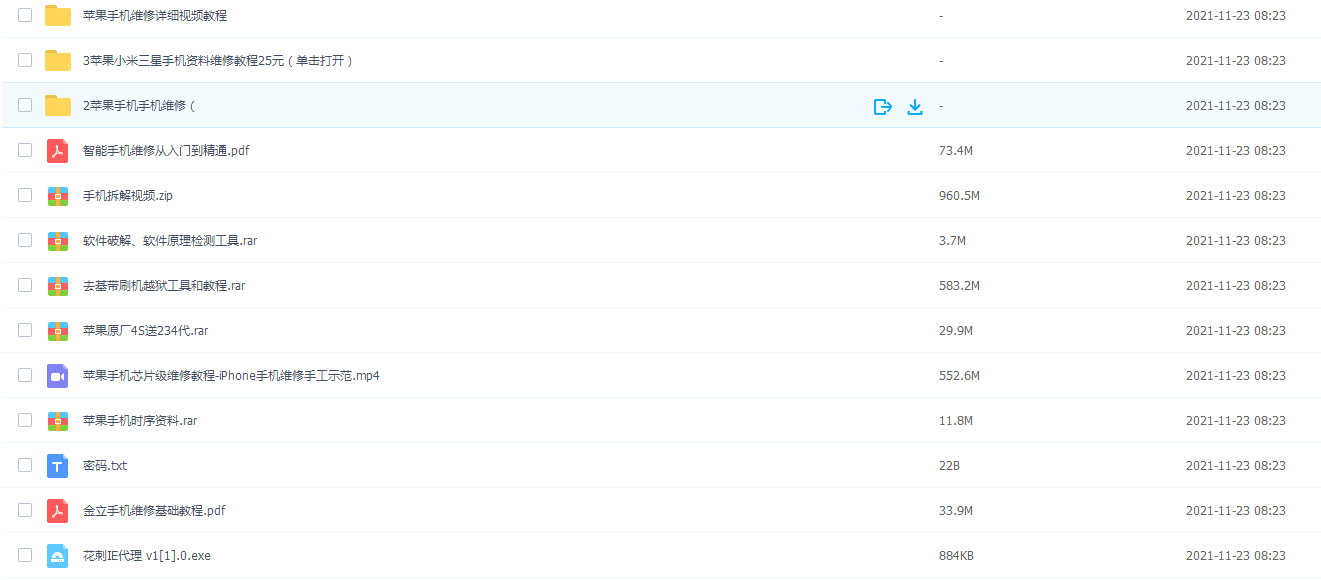Click file name 苹果手机芯片级维修教程-iPhone手机维修手工示范.mp4

(x=231, y=376)
